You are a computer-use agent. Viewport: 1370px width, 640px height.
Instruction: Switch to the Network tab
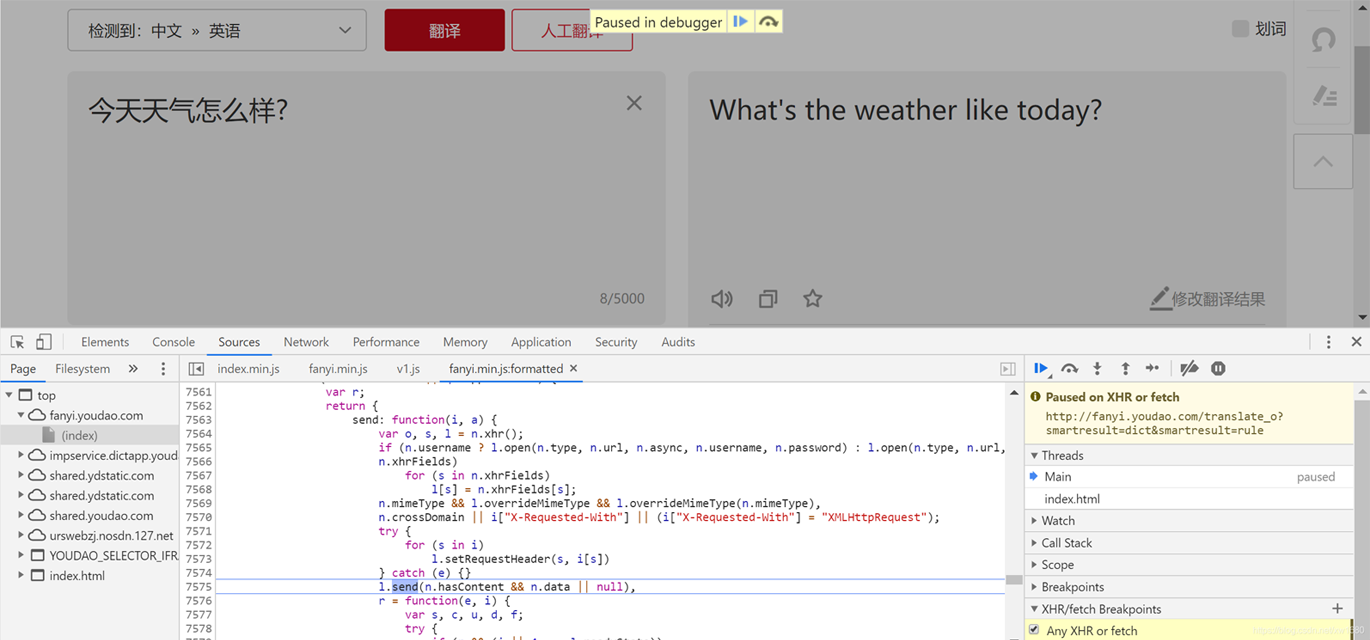tap(306, 342)
